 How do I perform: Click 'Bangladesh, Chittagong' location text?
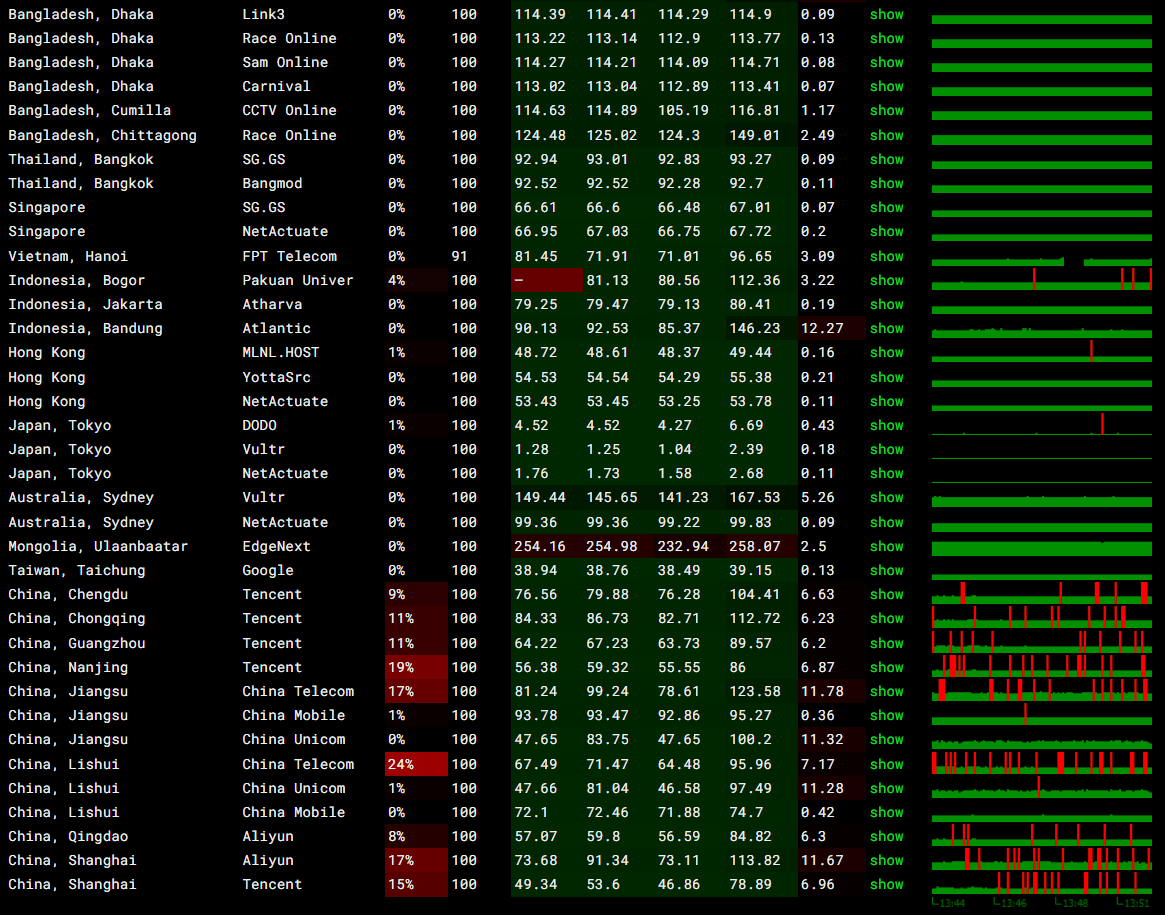click(x=103, y=135)
